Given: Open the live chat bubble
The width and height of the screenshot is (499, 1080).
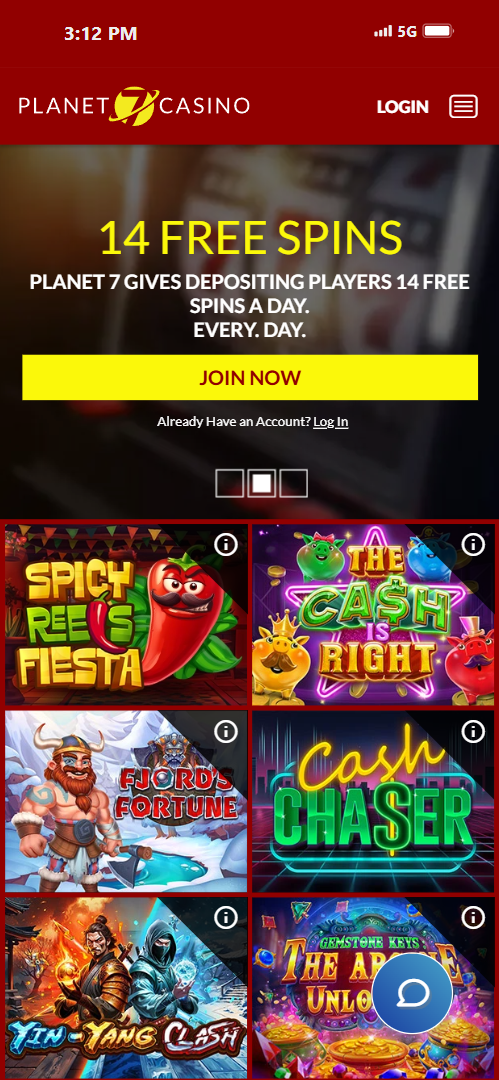Looking at the screenshot, I should point(412,993).
